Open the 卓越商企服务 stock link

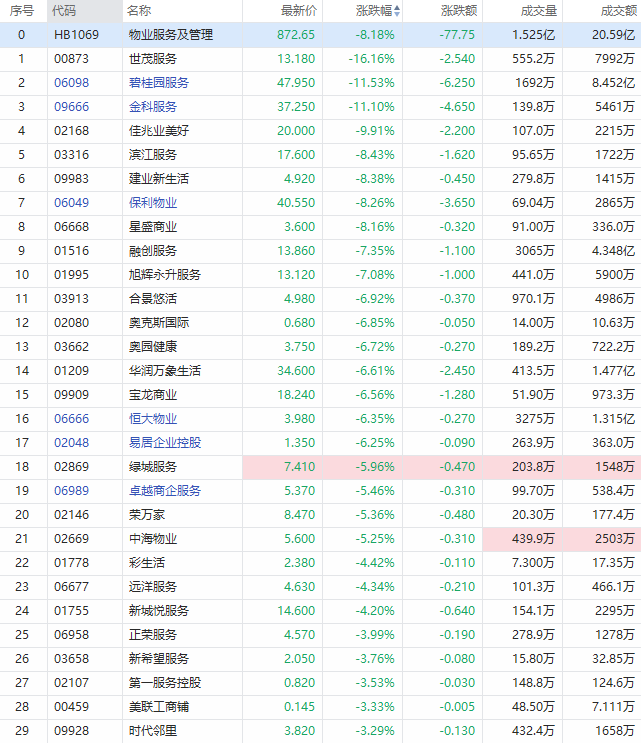(x=165, y=490)
